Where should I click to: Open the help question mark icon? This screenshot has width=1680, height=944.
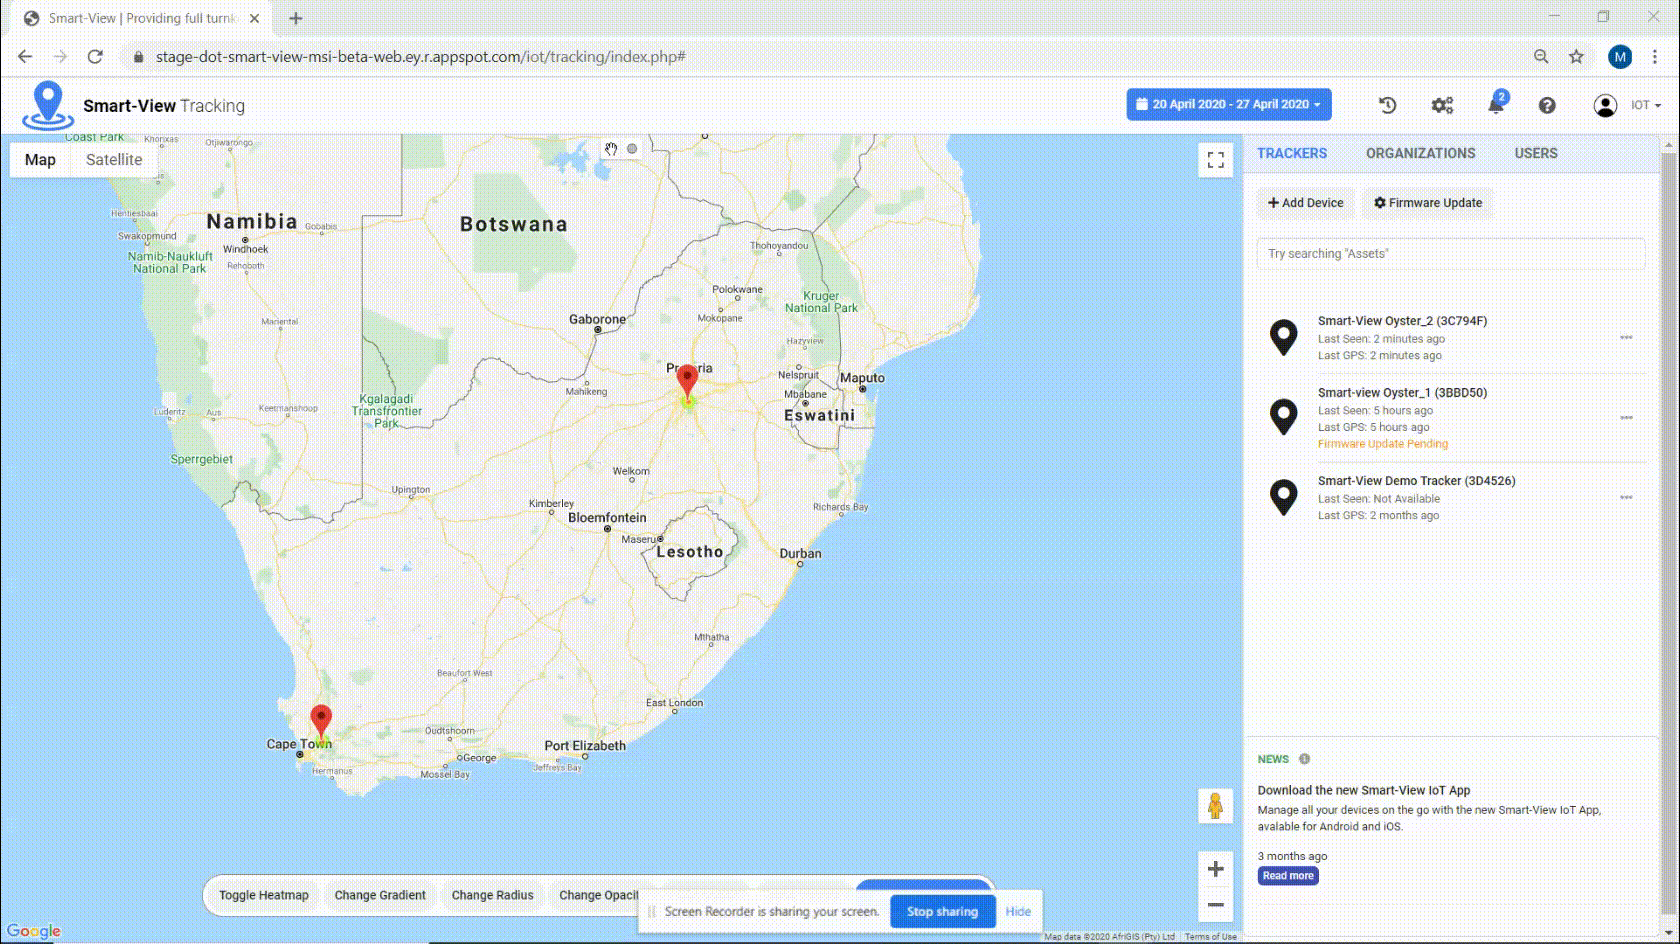(1547, 105)
